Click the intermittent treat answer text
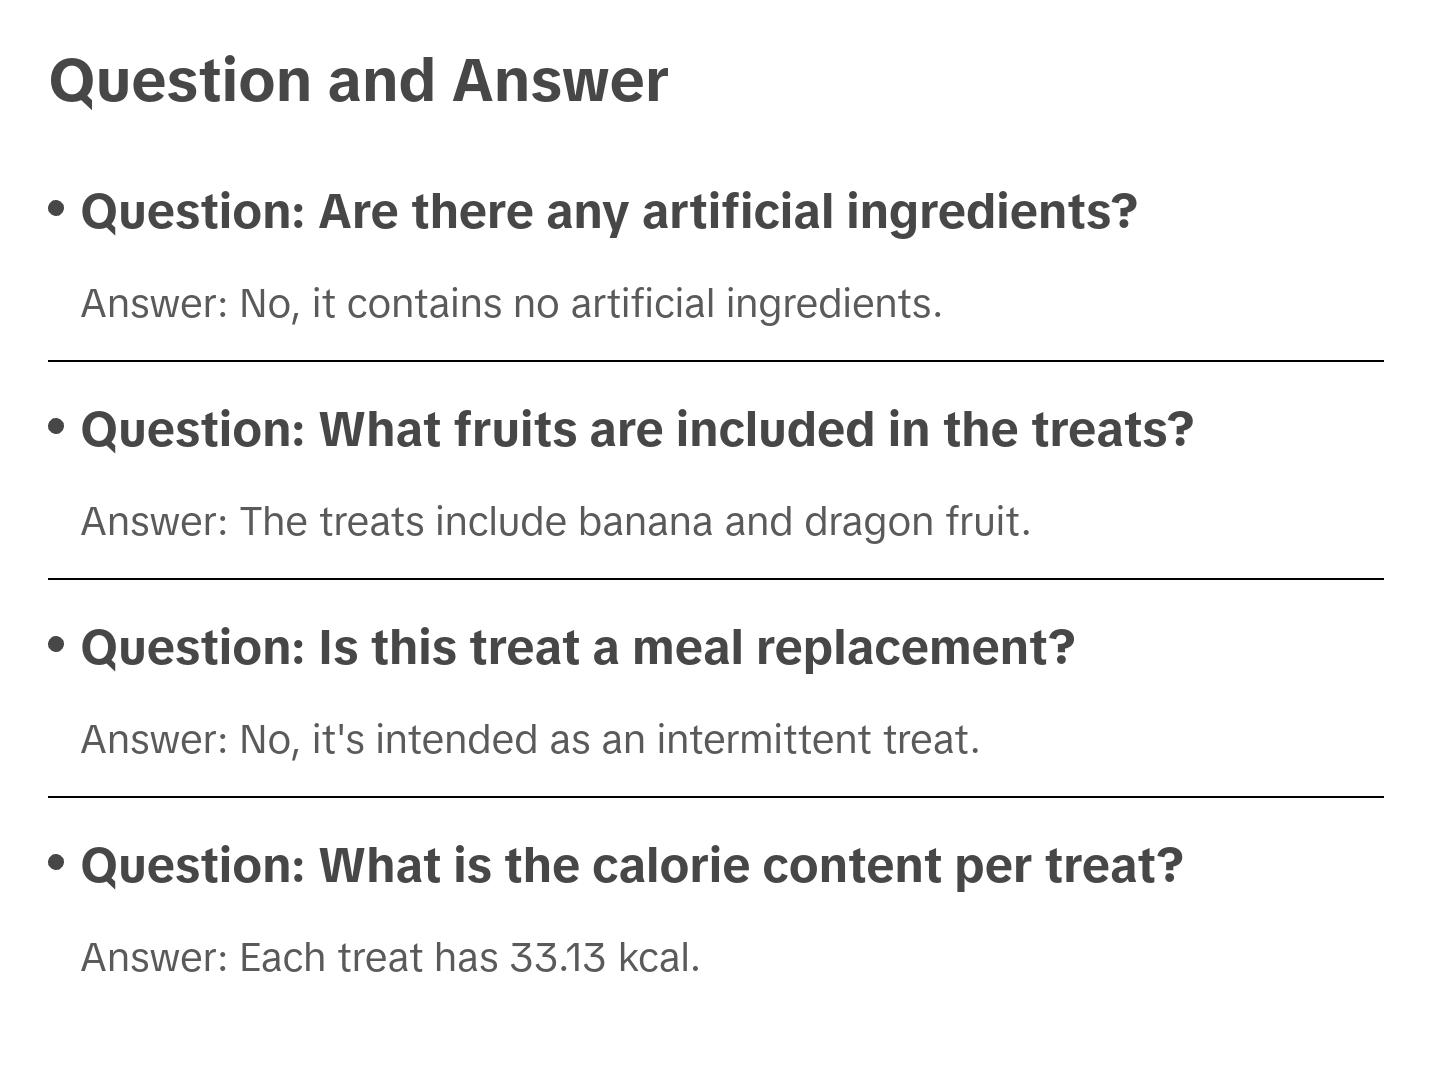This screenshot has height=1072, width=1432. 530,740
